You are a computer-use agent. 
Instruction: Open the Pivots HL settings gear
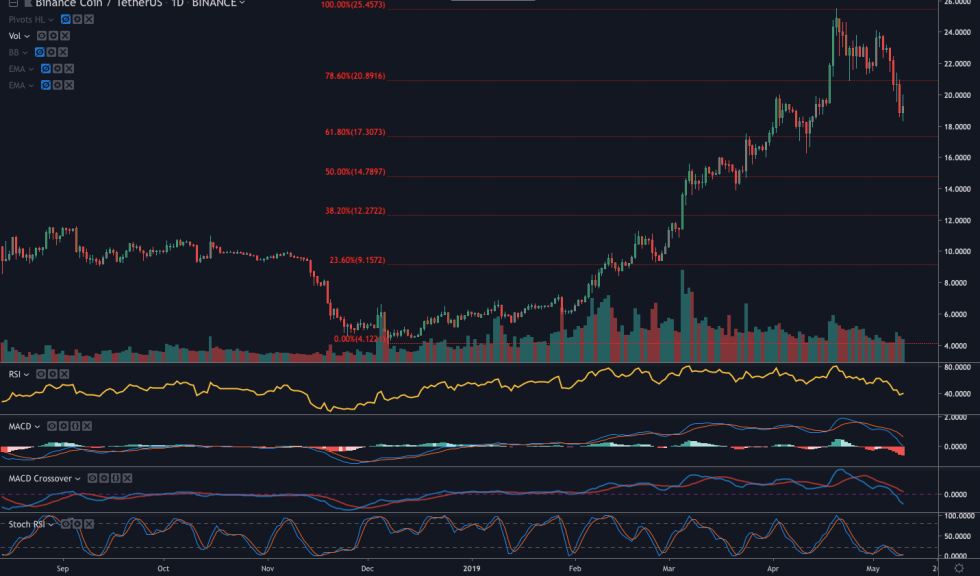78,19
